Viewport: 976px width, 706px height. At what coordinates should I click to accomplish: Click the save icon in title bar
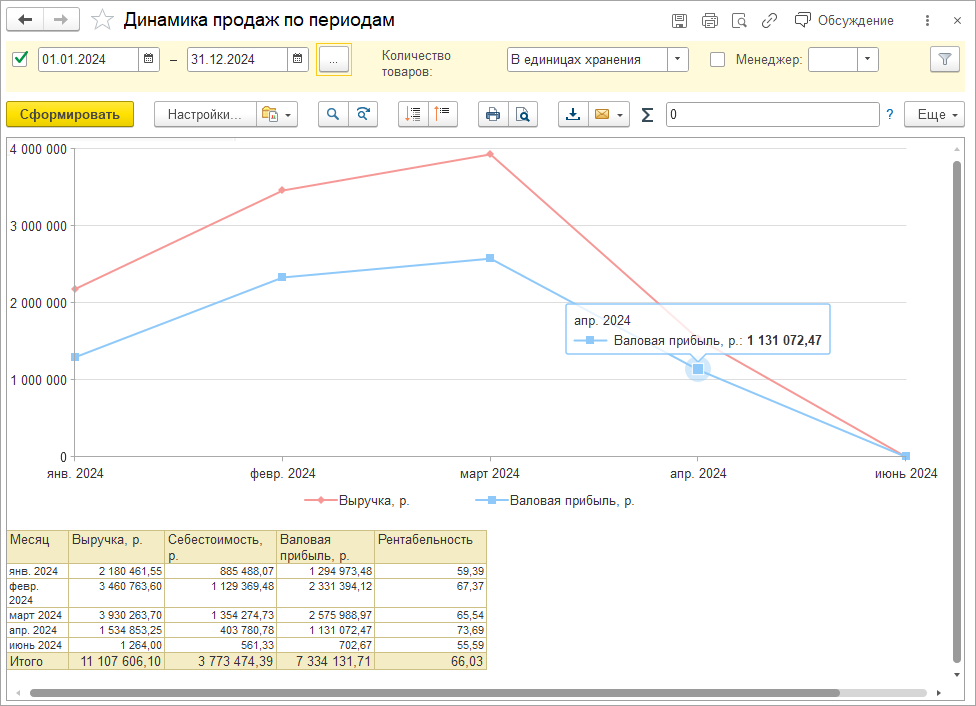[680, 21]
